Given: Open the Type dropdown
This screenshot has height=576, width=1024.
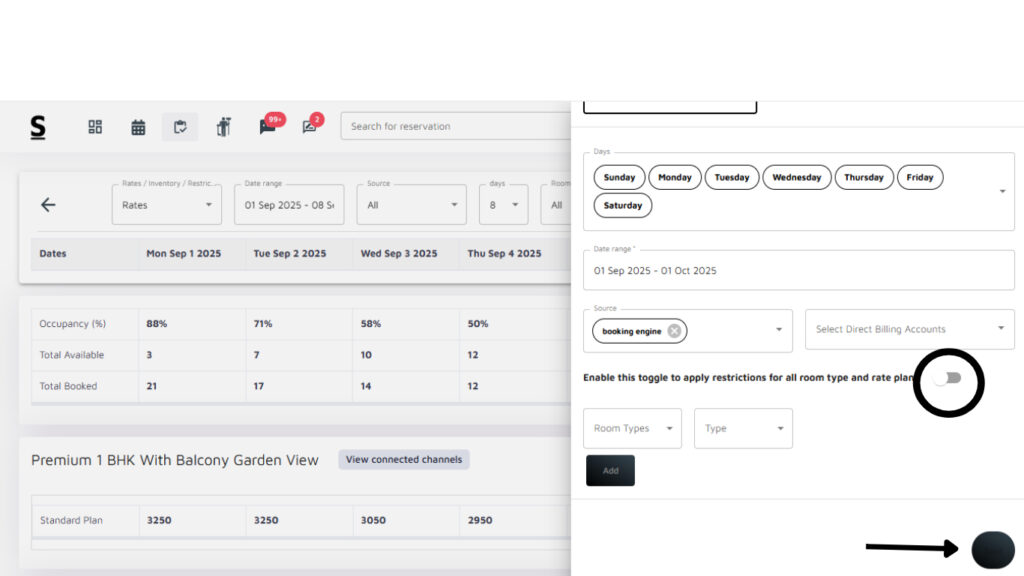Looking at the screenshot, I should coord(743,428).
